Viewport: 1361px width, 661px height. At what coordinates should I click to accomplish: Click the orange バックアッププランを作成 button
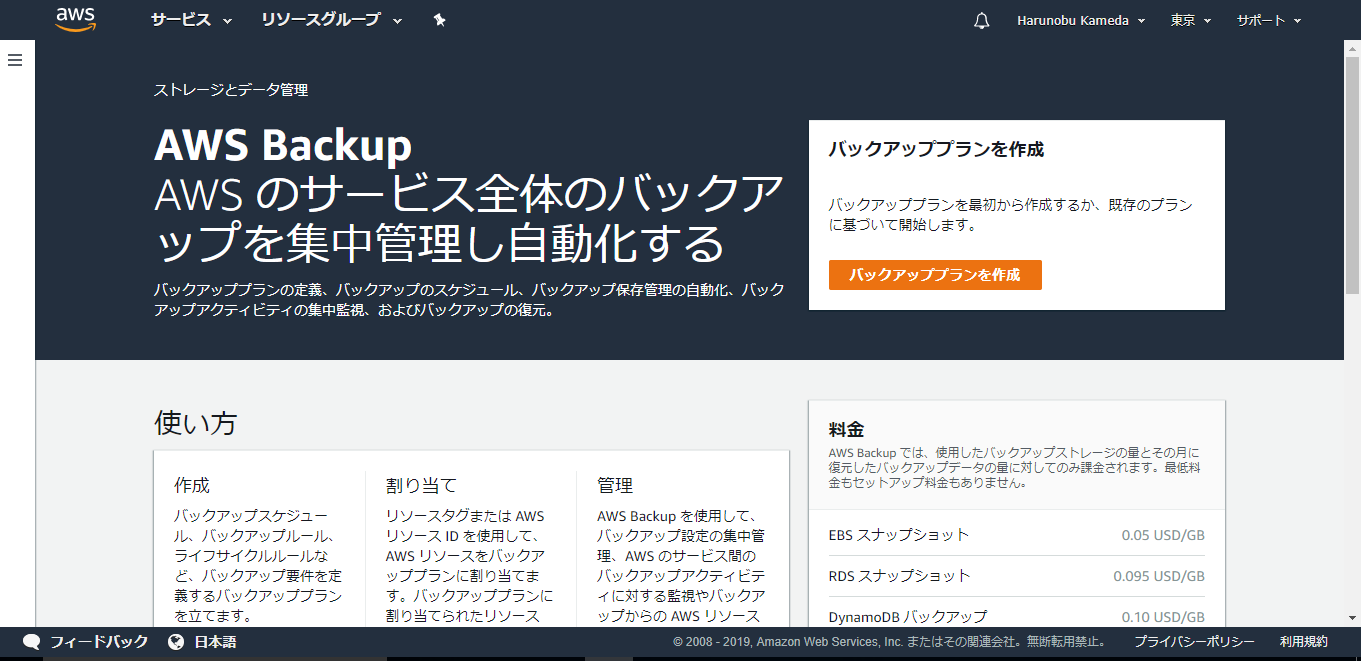coord(935,275)
